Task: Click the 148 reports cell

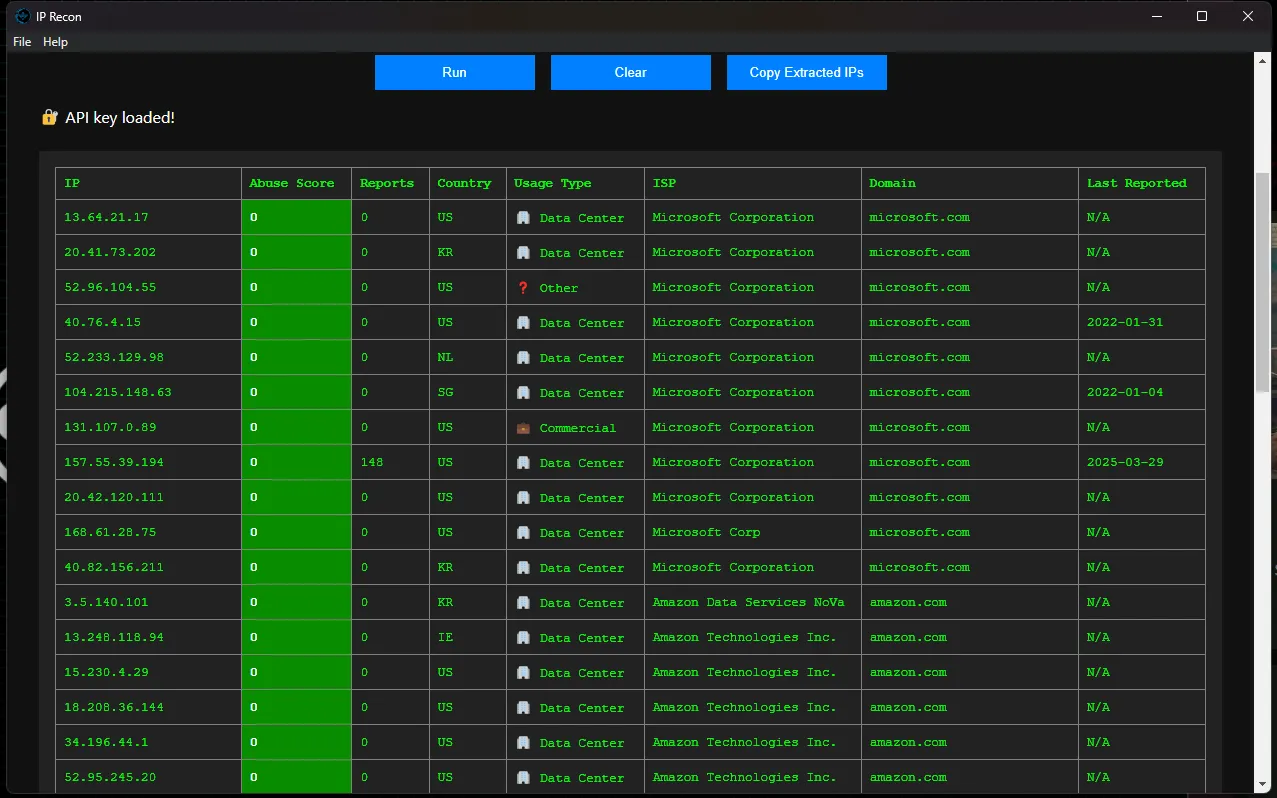Action: pyautogui.click(x=372, y=462)
